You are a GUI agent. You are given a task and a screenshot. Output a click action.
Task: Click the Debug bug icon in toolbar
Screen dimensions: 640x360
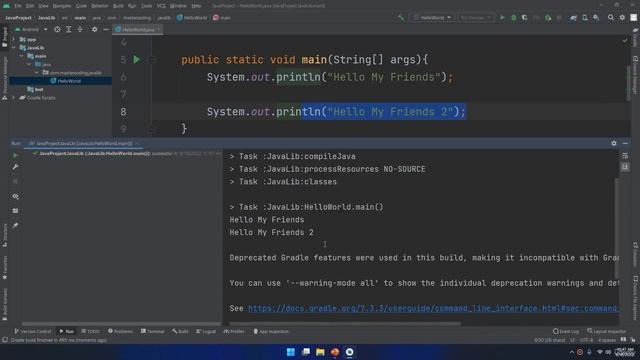pyautogui.click(x=513, y=18)
